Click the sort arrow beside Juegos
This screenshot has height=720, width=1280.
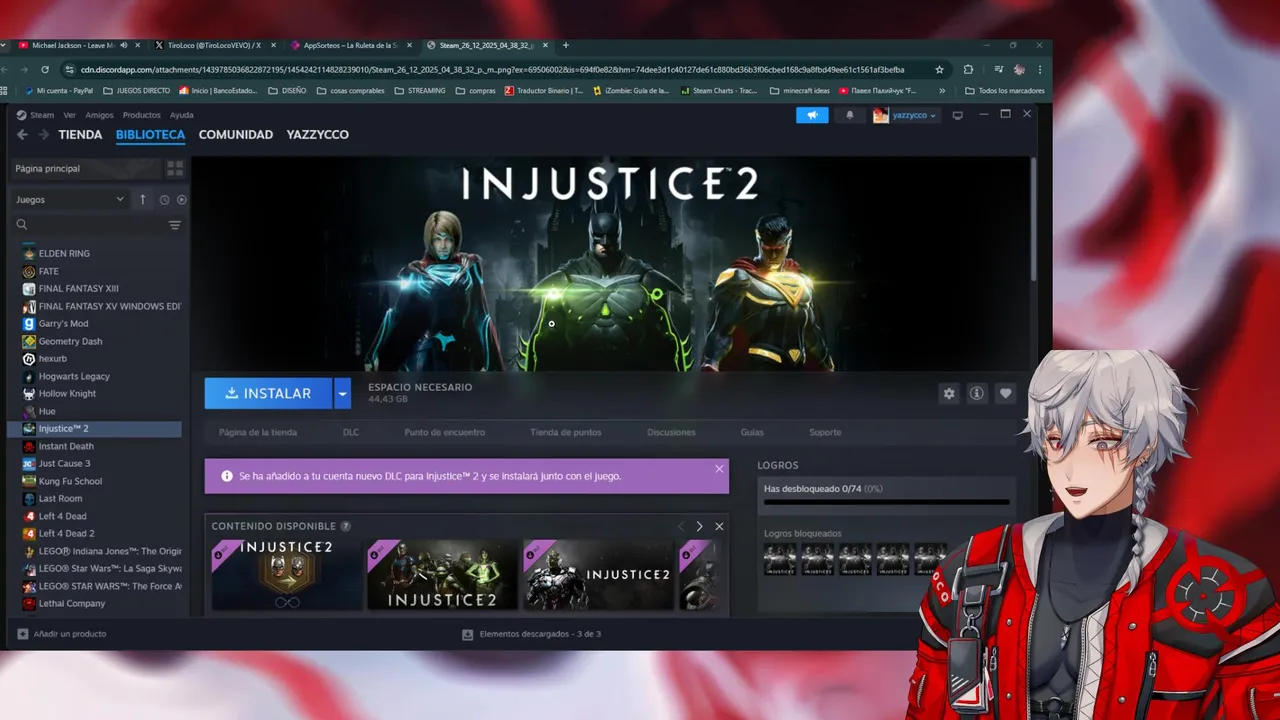[x=143, y=199]
